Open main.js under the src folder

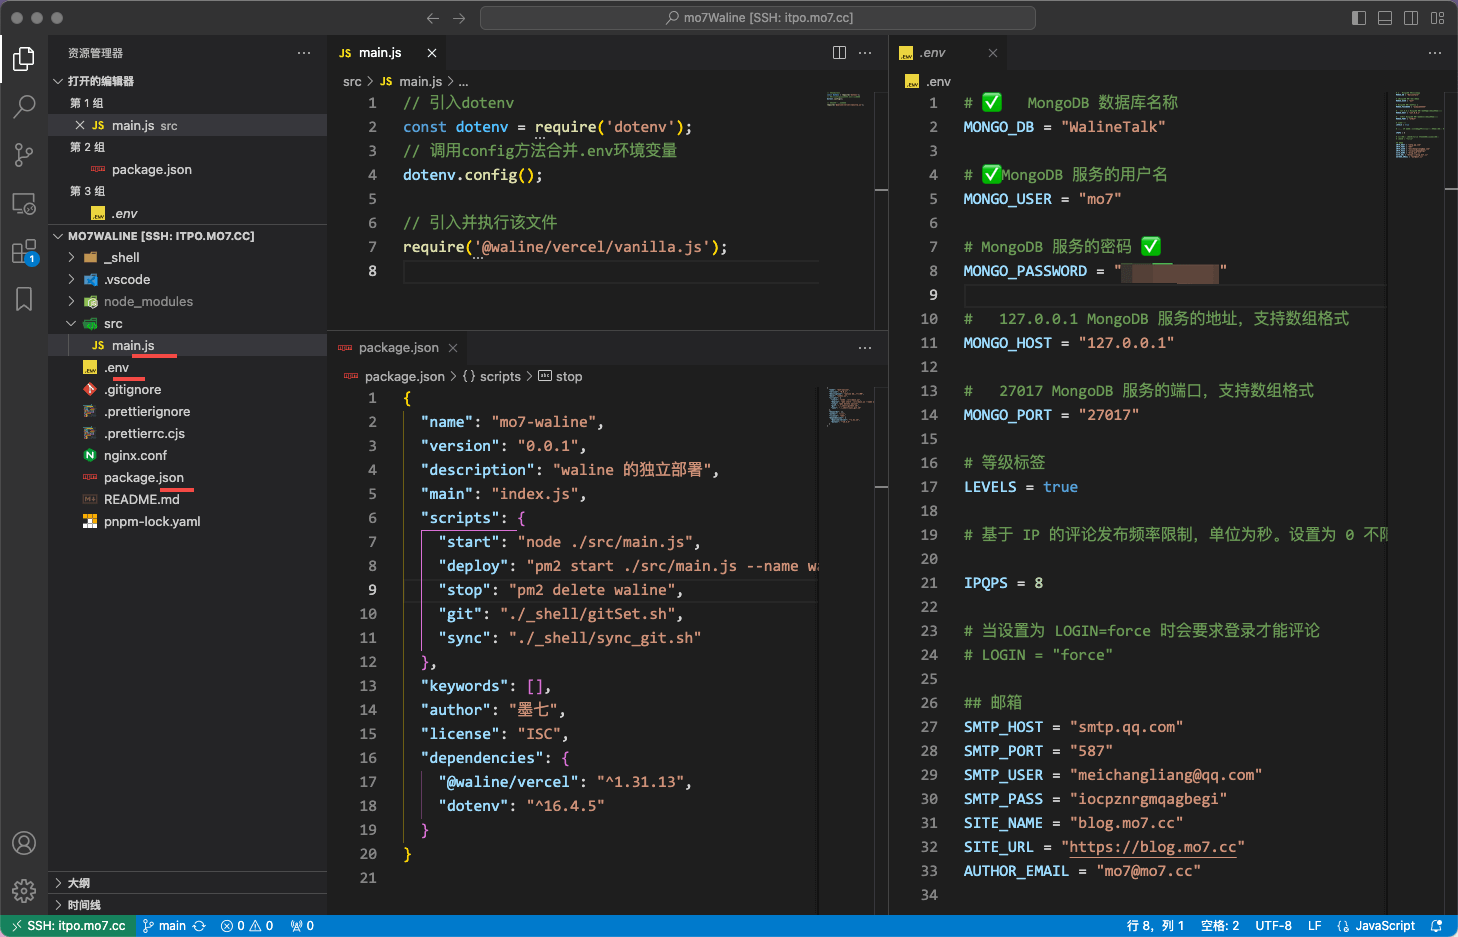187,346
